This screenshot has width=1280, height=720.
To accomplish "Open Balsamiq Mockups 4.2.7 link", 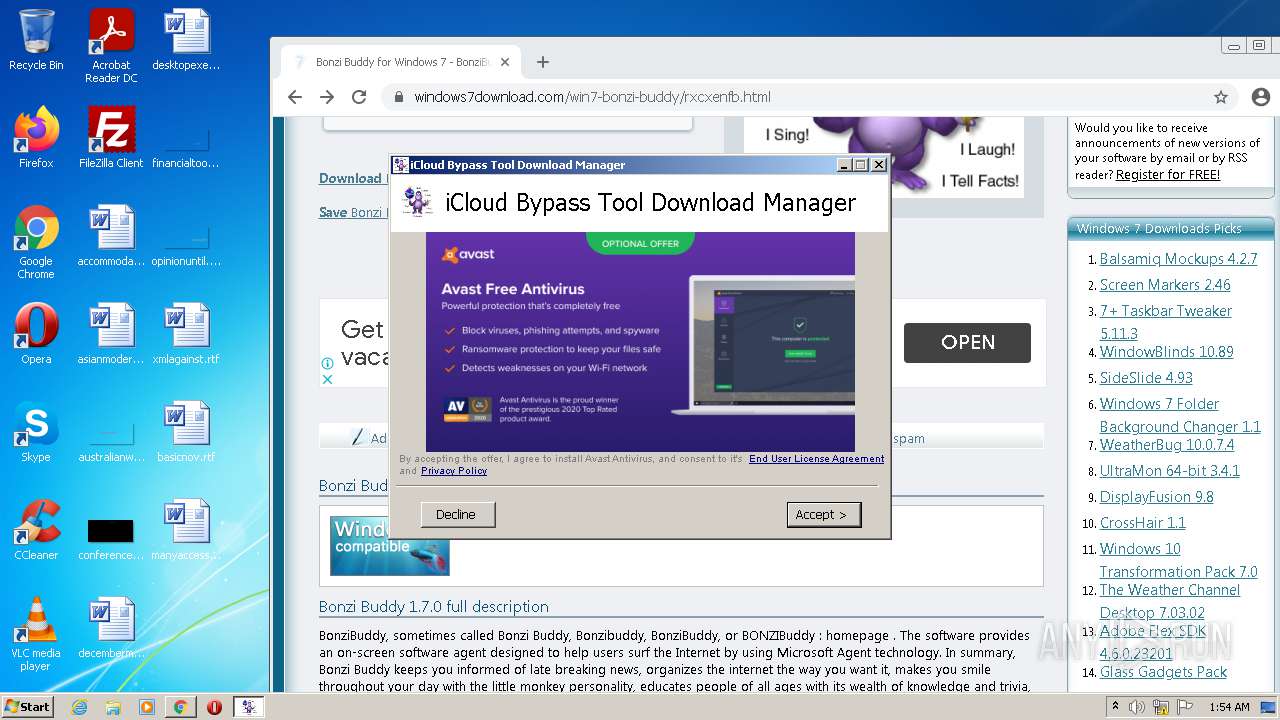I will pos(1178,259).
